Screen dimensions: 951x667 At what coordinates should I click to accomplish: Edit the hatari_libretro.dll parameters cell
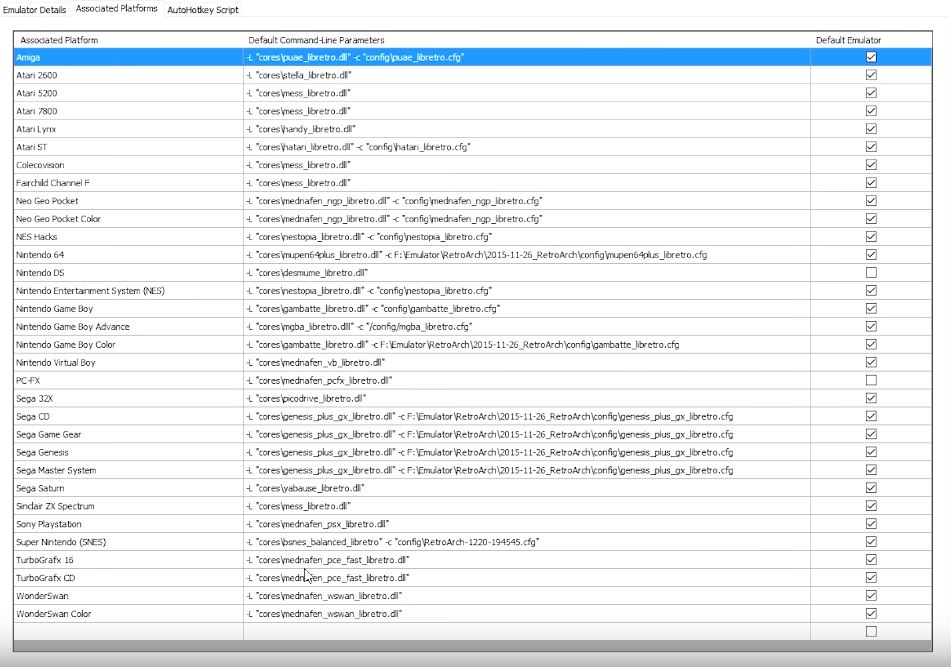[526, 147]
